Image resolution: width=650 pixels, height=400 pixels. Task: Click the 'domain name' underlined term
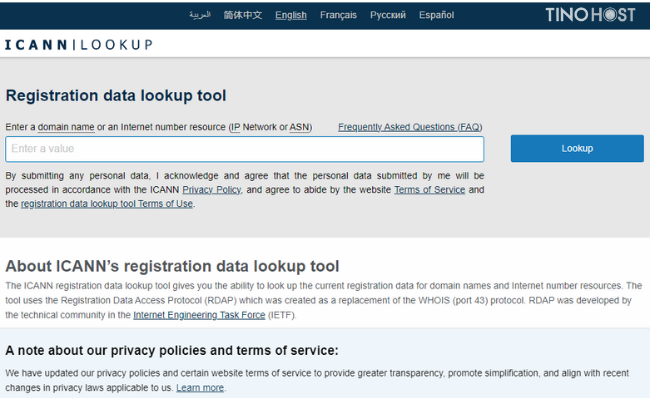66,127
